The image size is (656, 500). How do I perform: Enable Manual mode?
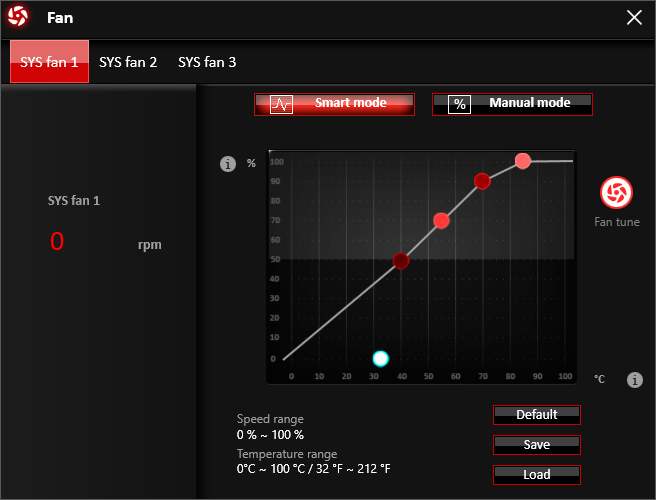[512, 104]
